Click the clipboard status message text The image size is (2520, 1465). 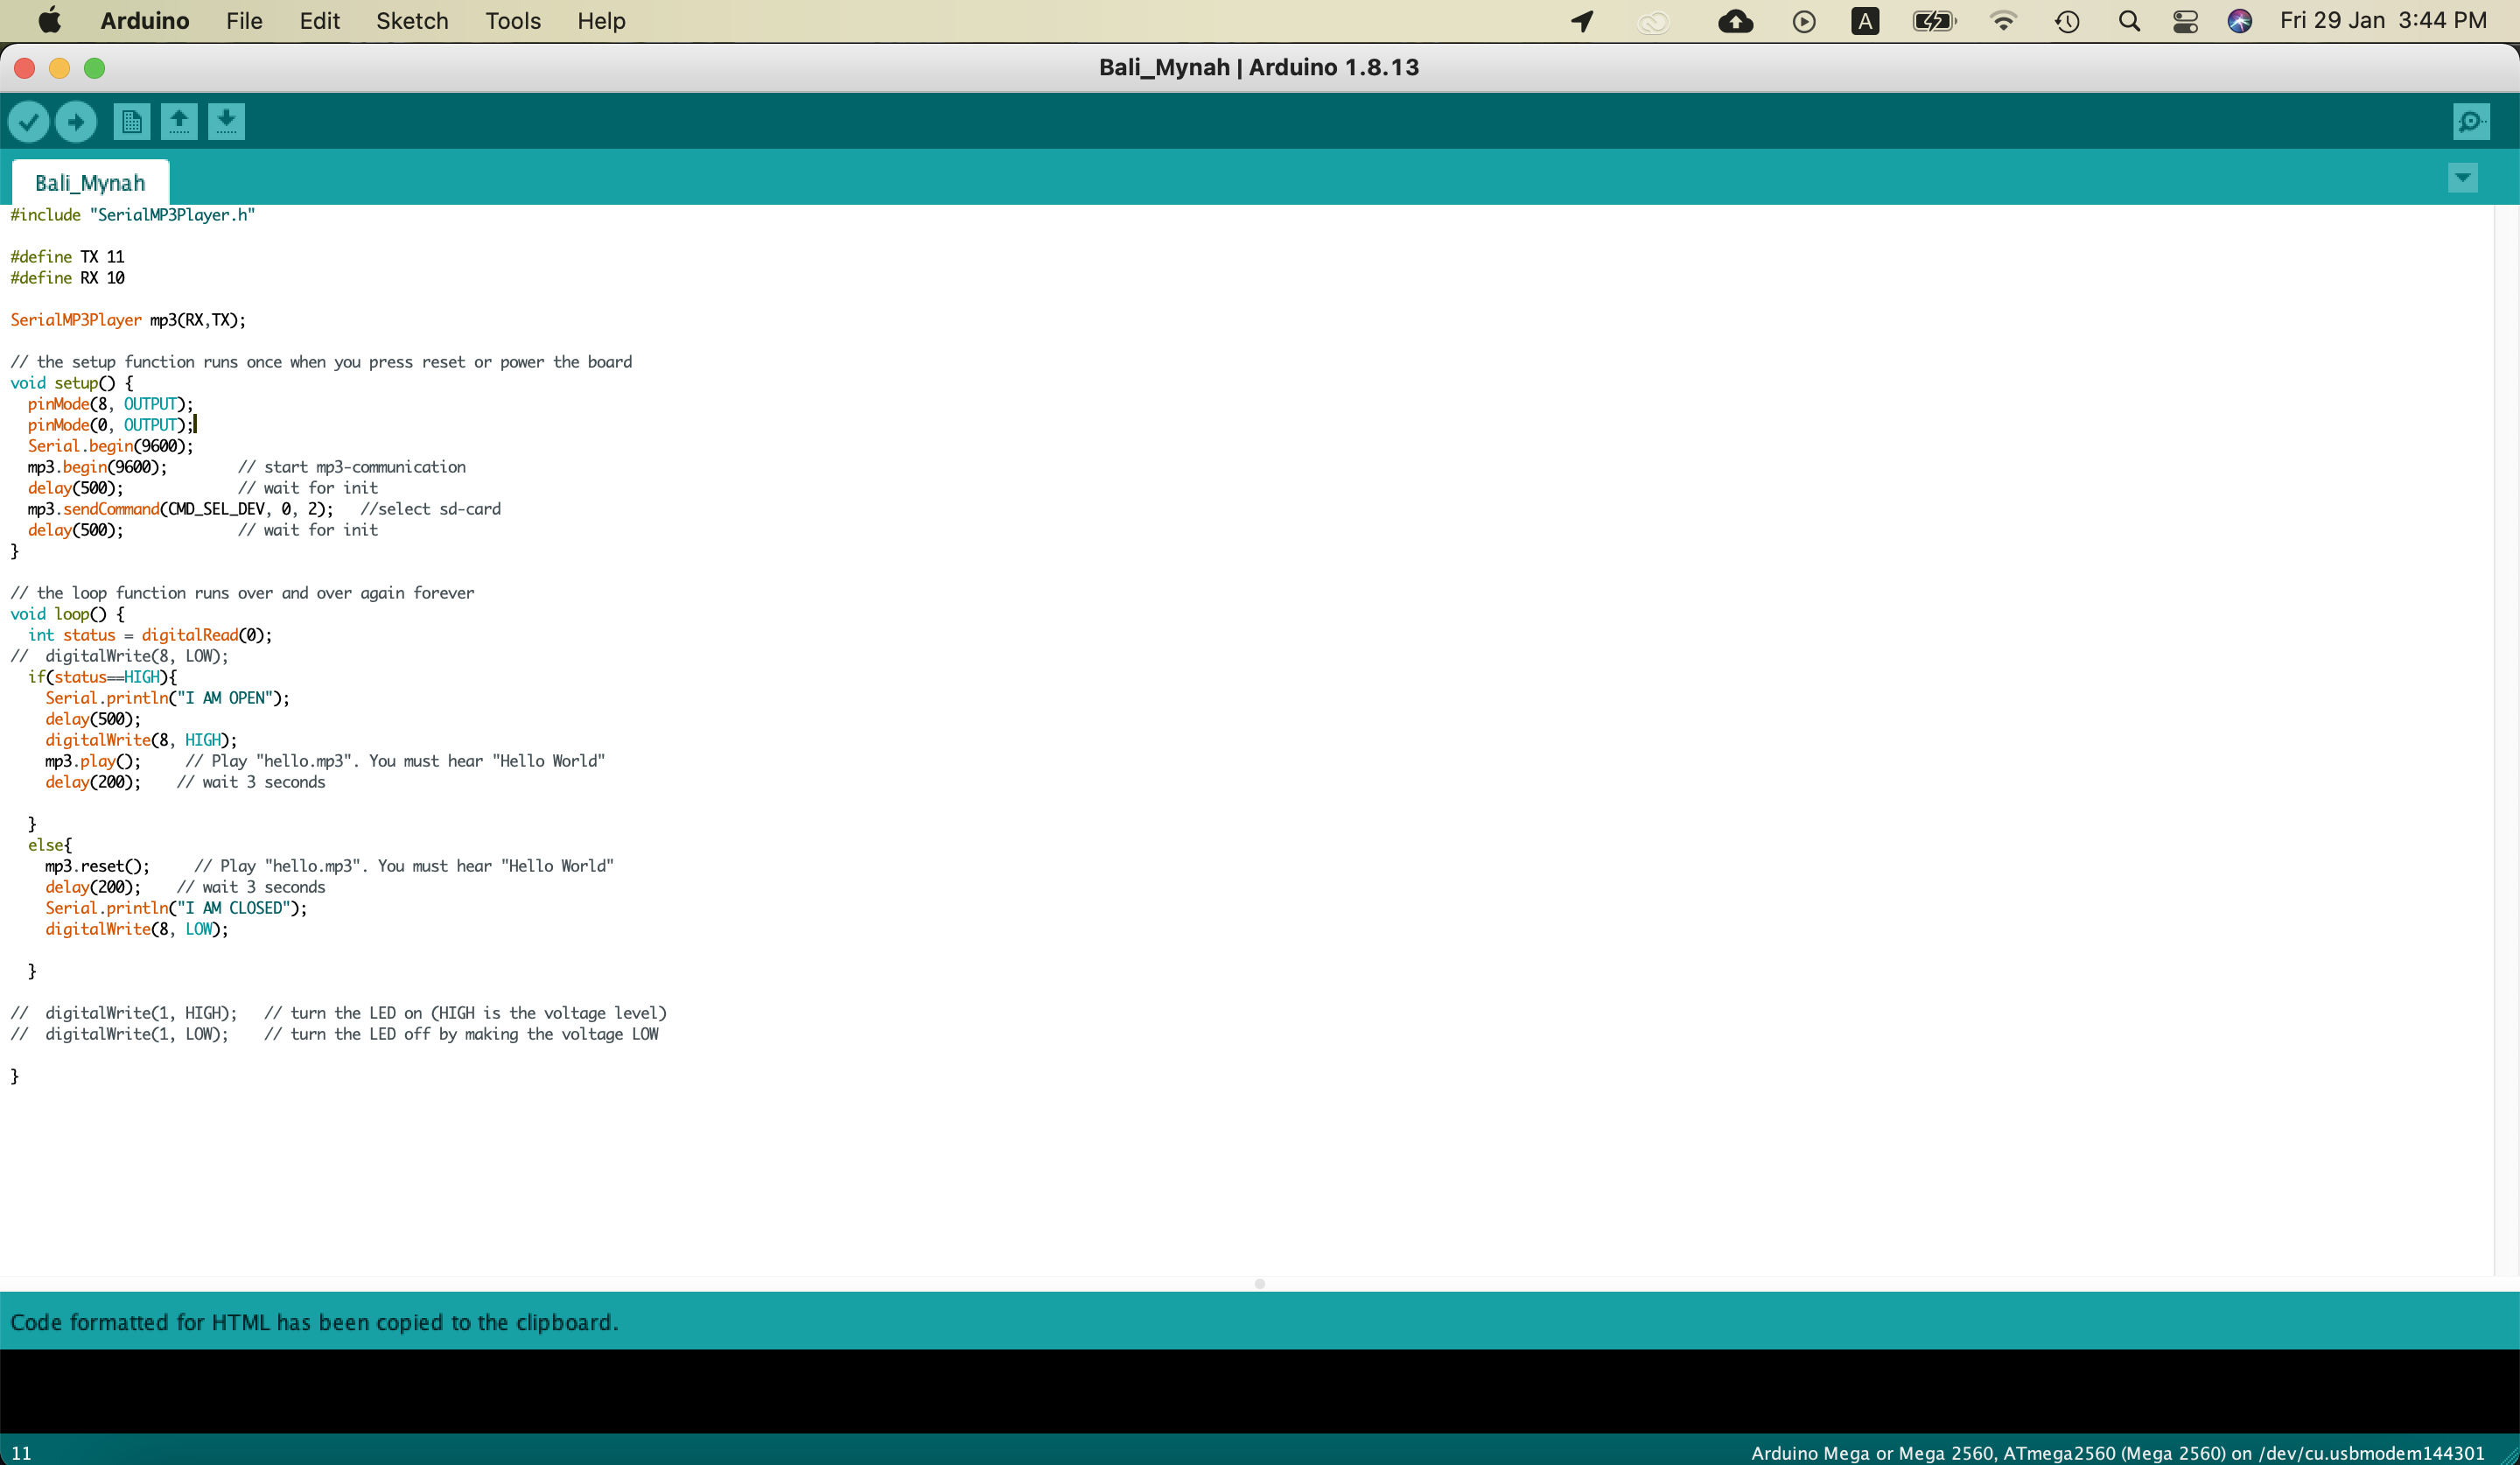click(x=314, y=1322)
